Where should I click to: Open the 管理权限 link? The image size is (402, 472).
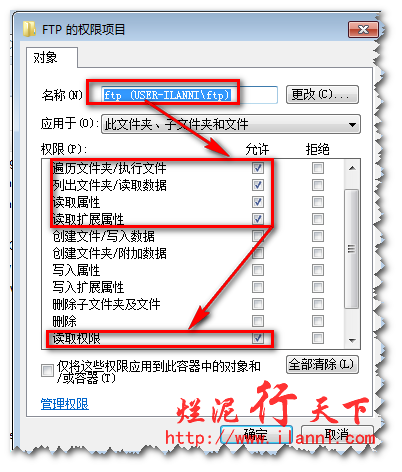(x=65, y=404)
